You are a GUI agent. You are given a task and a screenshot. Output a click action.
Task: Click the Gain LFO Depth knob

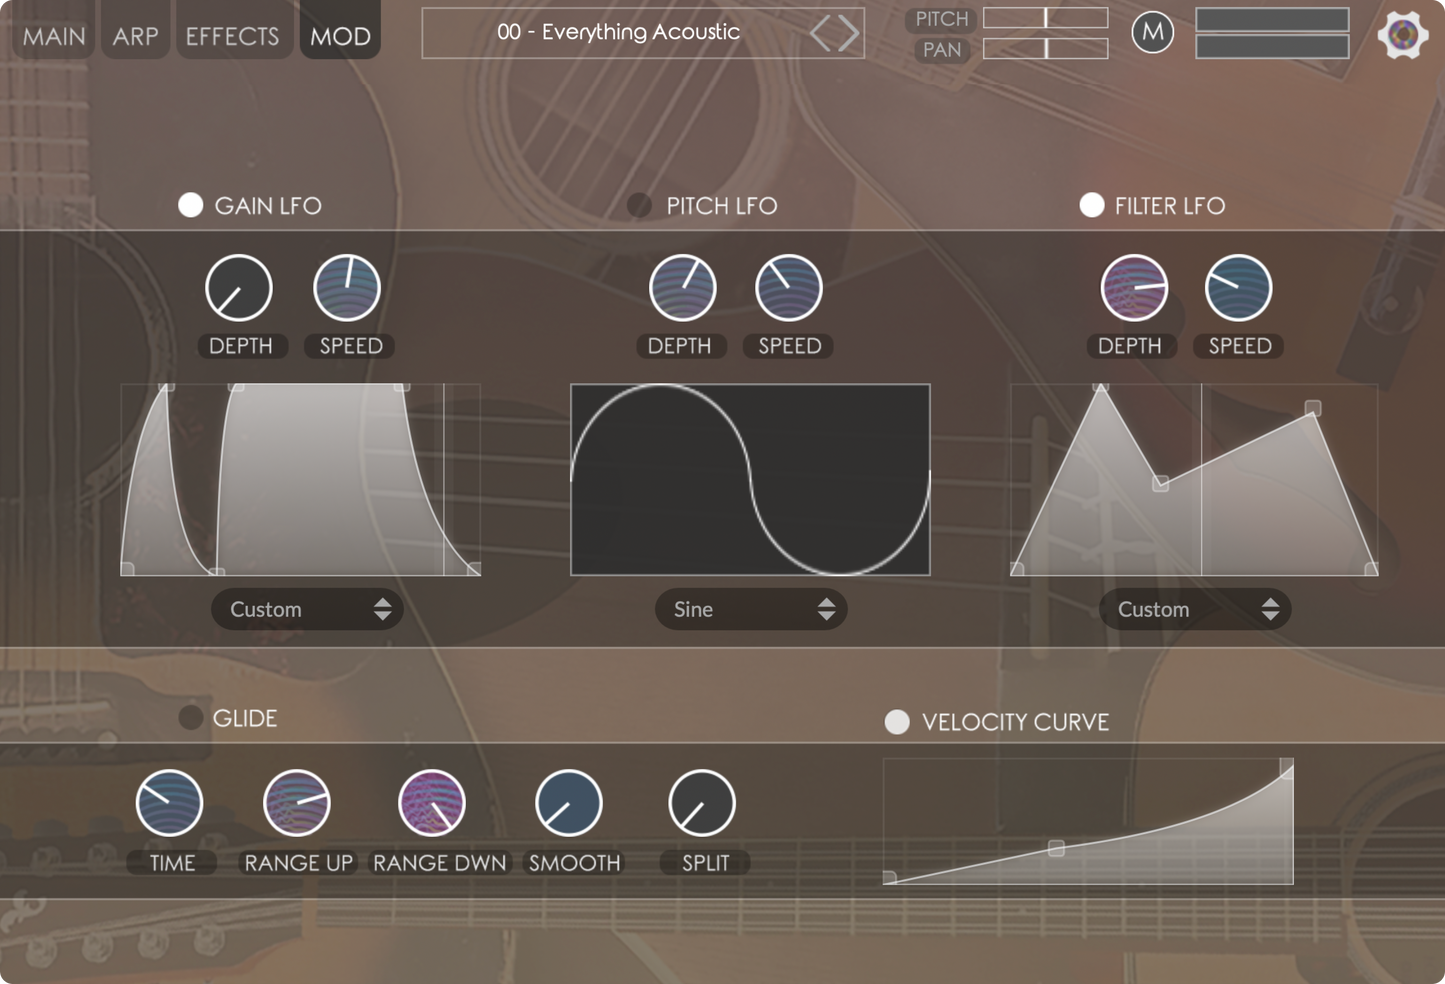[x=239, y=288]
